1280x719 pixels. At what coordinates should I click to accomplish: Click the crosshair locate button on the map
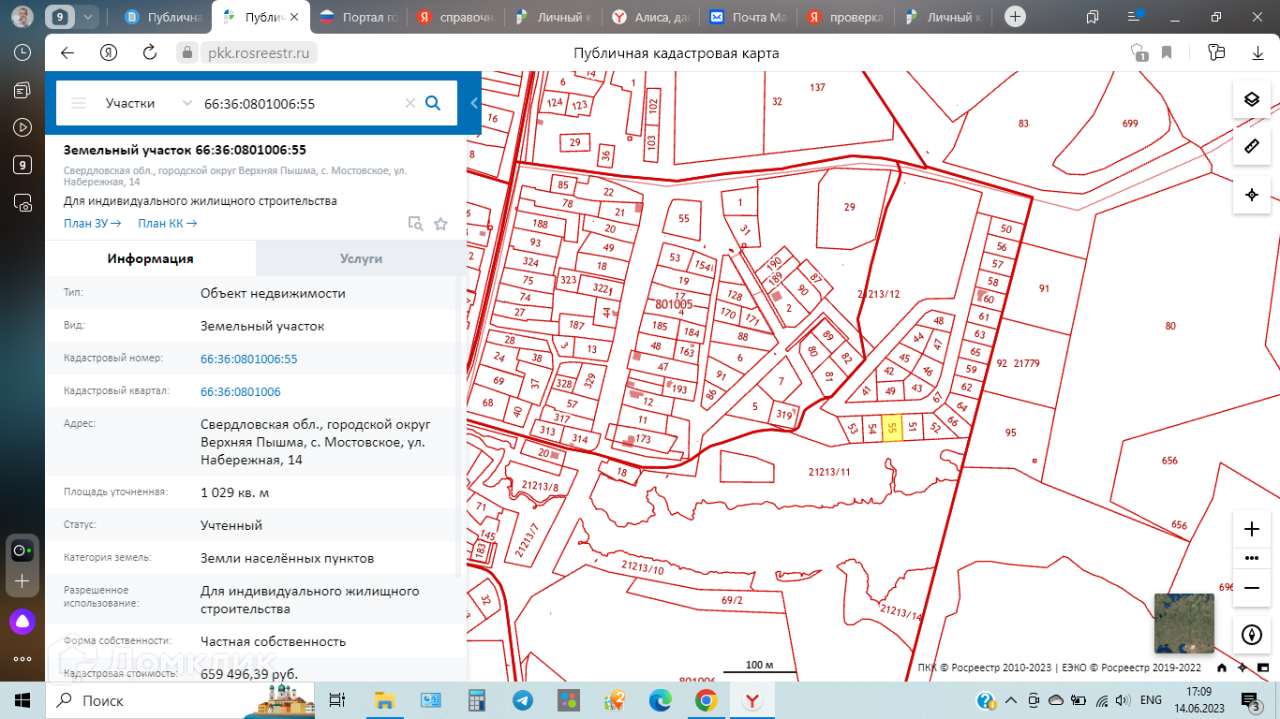click(1251, 195)
